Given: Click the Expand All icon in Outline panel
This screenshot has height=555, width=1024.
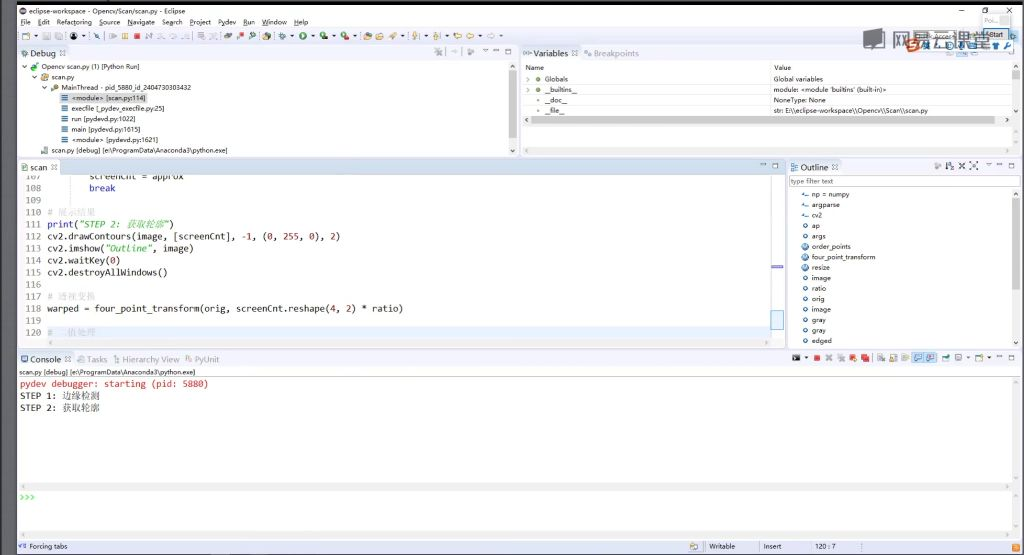Looking at the screenshot, I should pos(974,166).
